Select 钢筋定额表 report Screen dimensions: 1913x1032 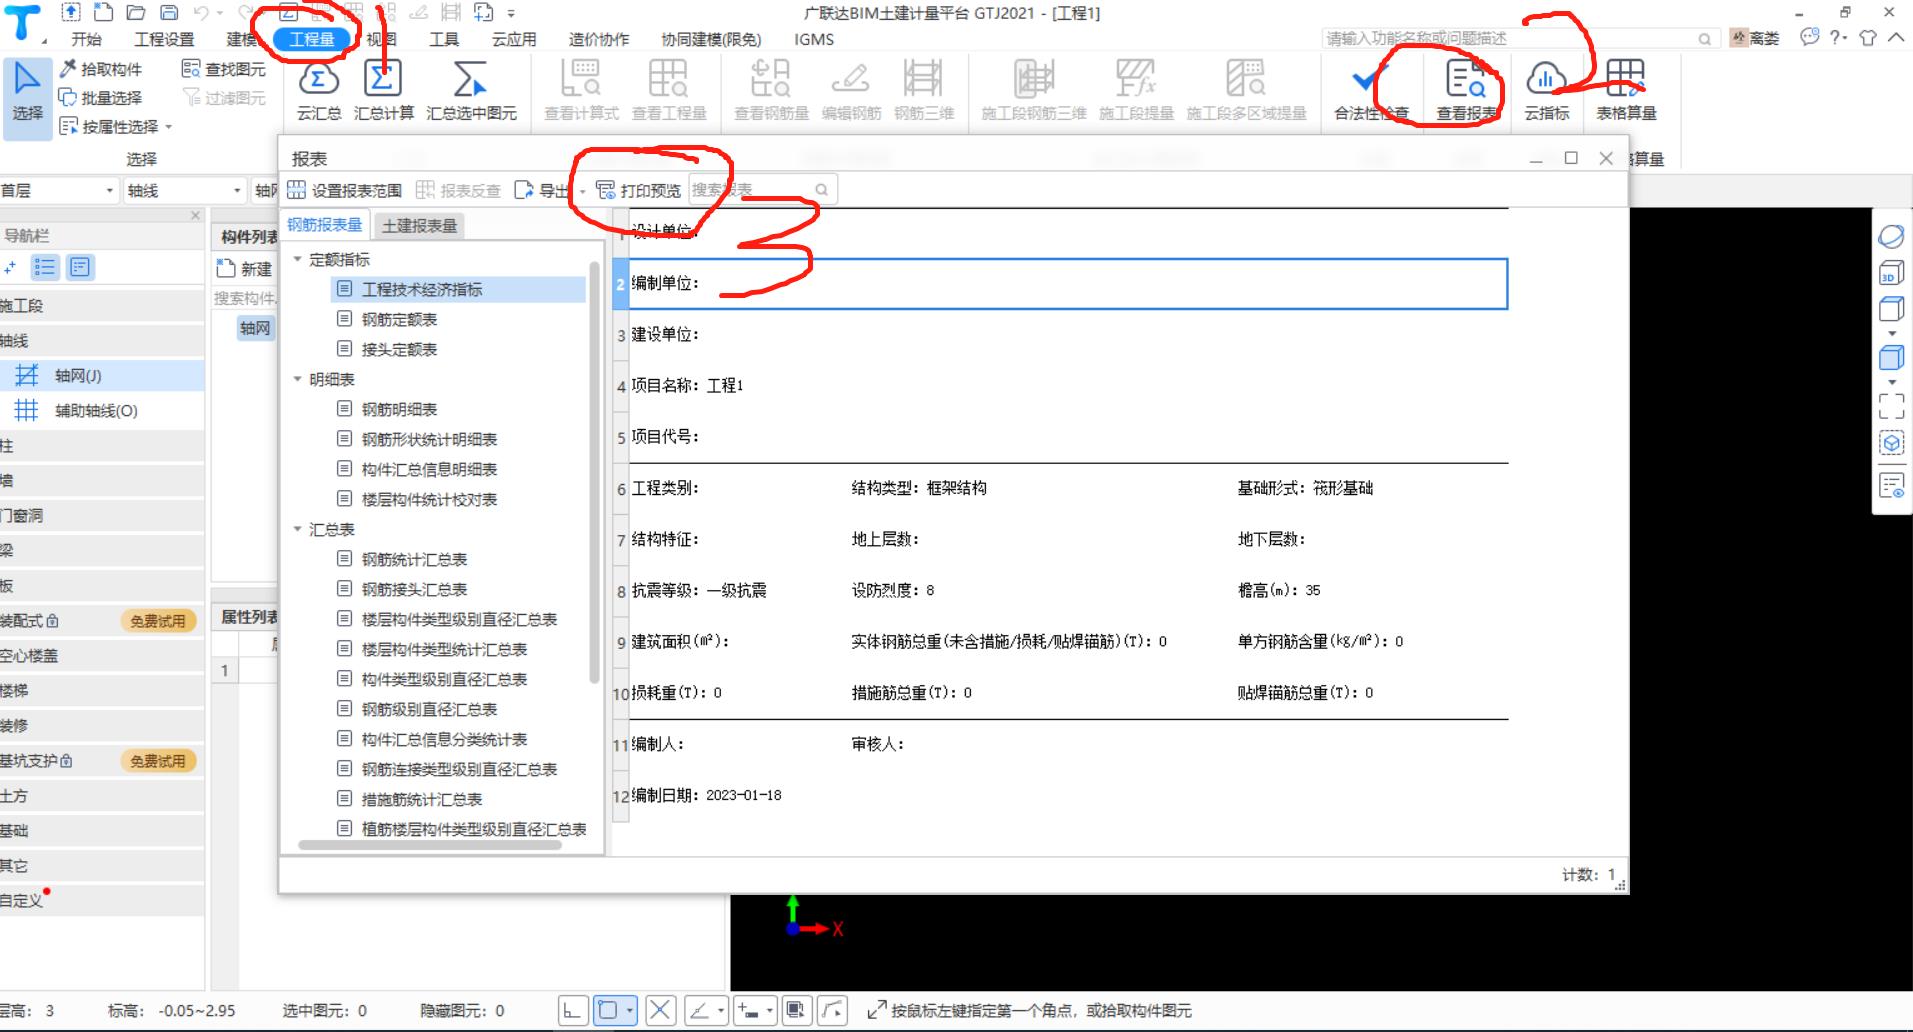click(399, 319)
